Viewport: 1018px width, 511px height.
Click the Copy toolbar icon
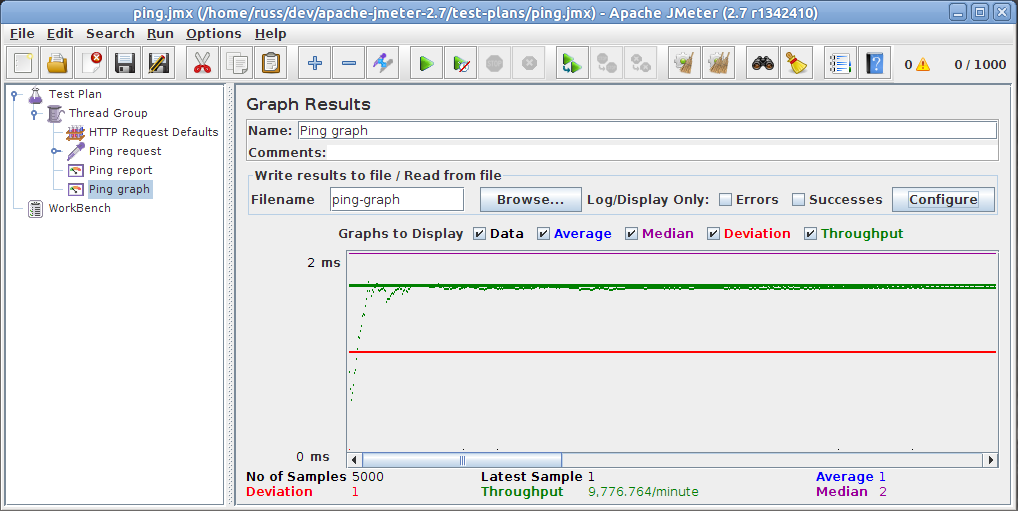236,63
